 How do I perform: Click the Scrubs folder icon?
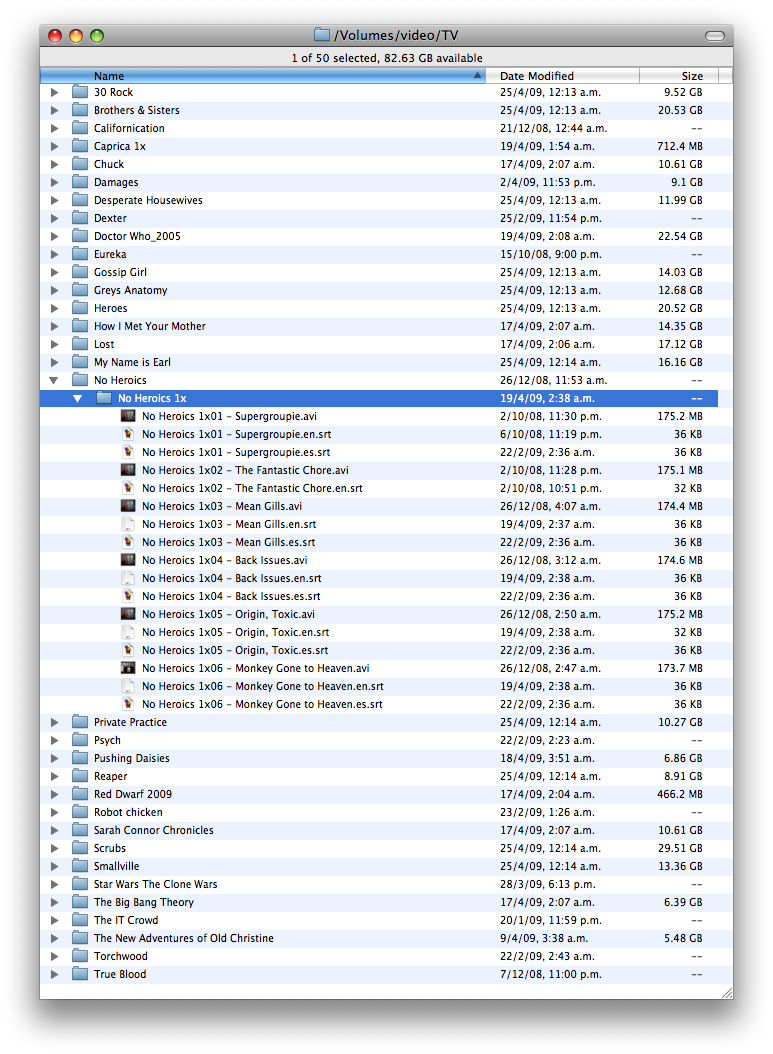coord(80,848)
